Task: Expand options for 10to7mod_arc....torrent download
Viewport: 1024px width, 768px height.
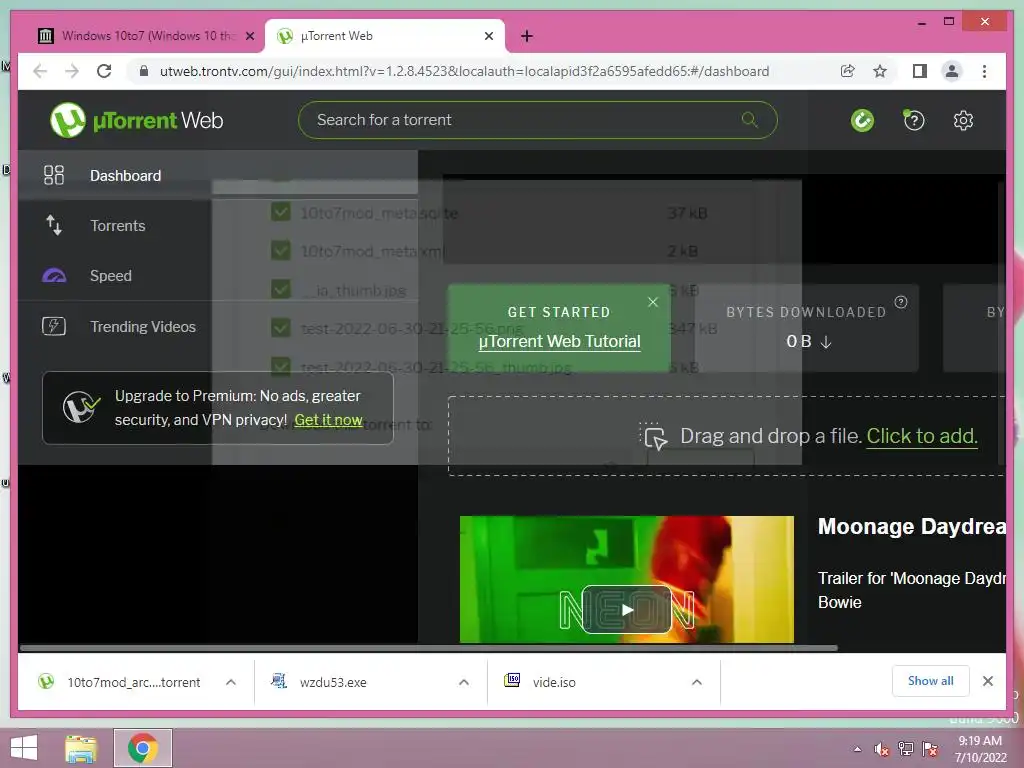Action: pos(231,682)
